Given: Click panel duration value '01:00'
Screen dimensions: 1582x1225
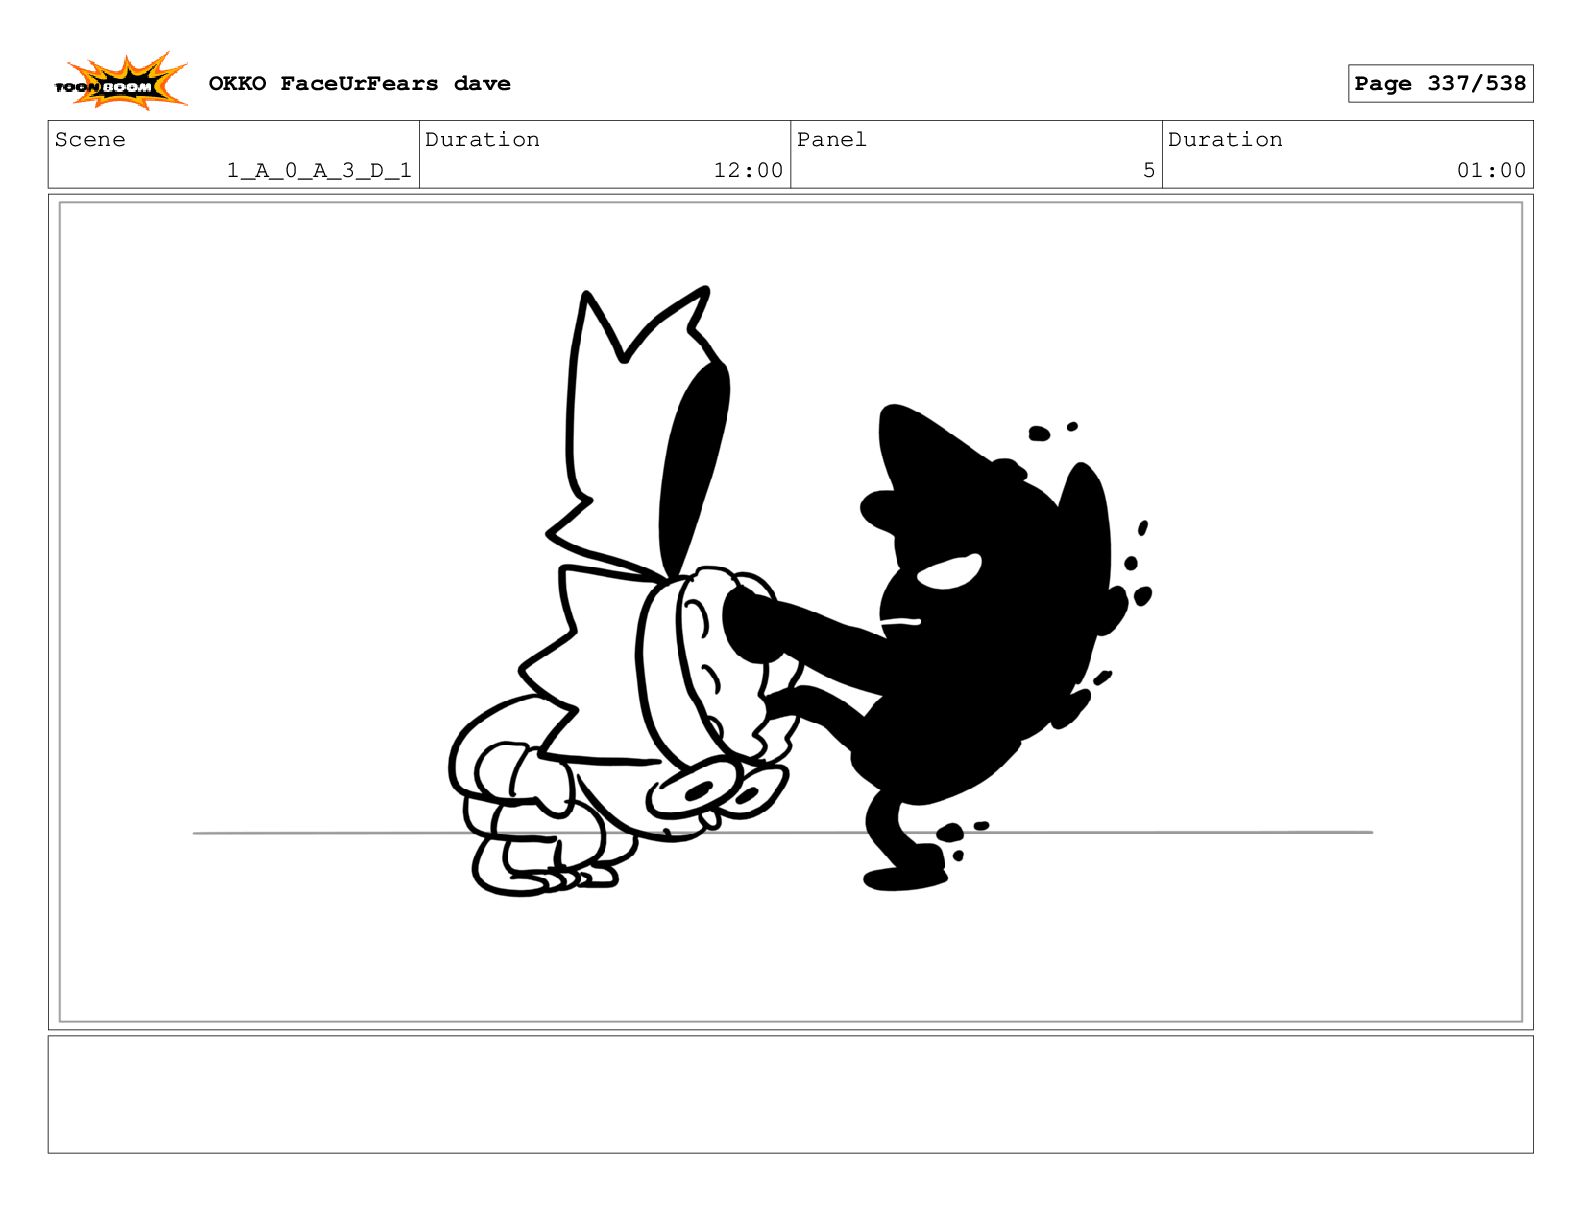Looking at the screenshot, I should (x=1491, y=170).
